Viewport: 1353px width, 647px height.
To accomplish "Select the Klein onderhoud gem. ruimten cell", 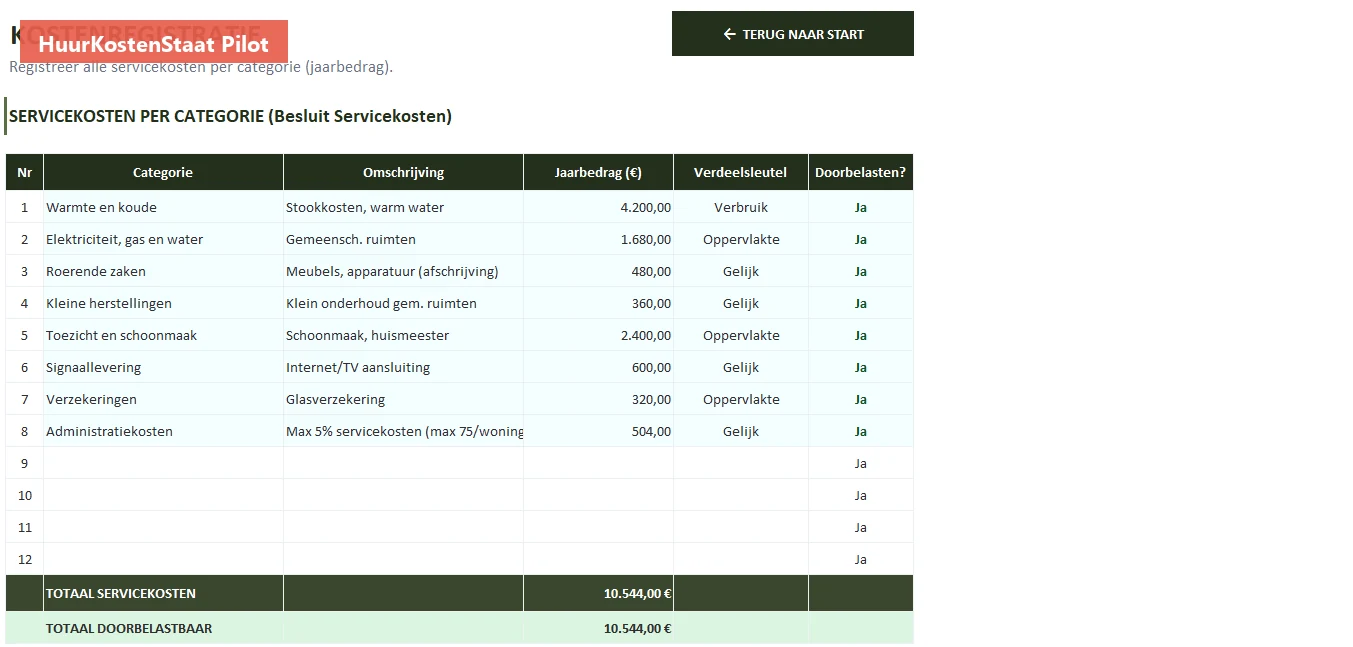I will click(403, 303).
